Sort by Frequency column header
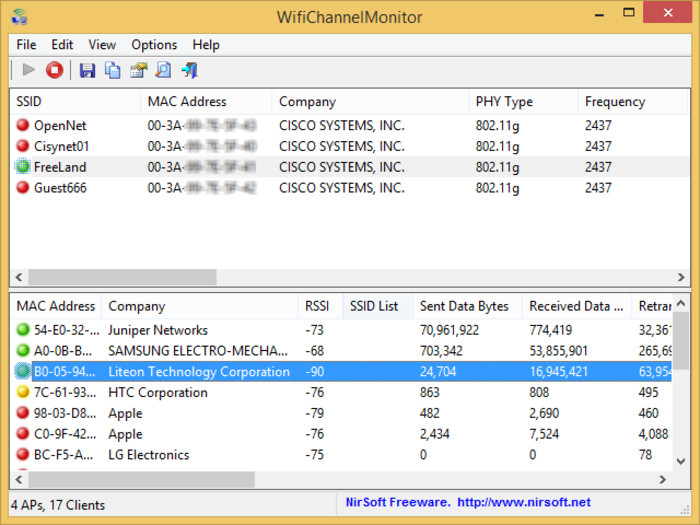This screenshot has width=700, height=525. click(x=633, y=102)
